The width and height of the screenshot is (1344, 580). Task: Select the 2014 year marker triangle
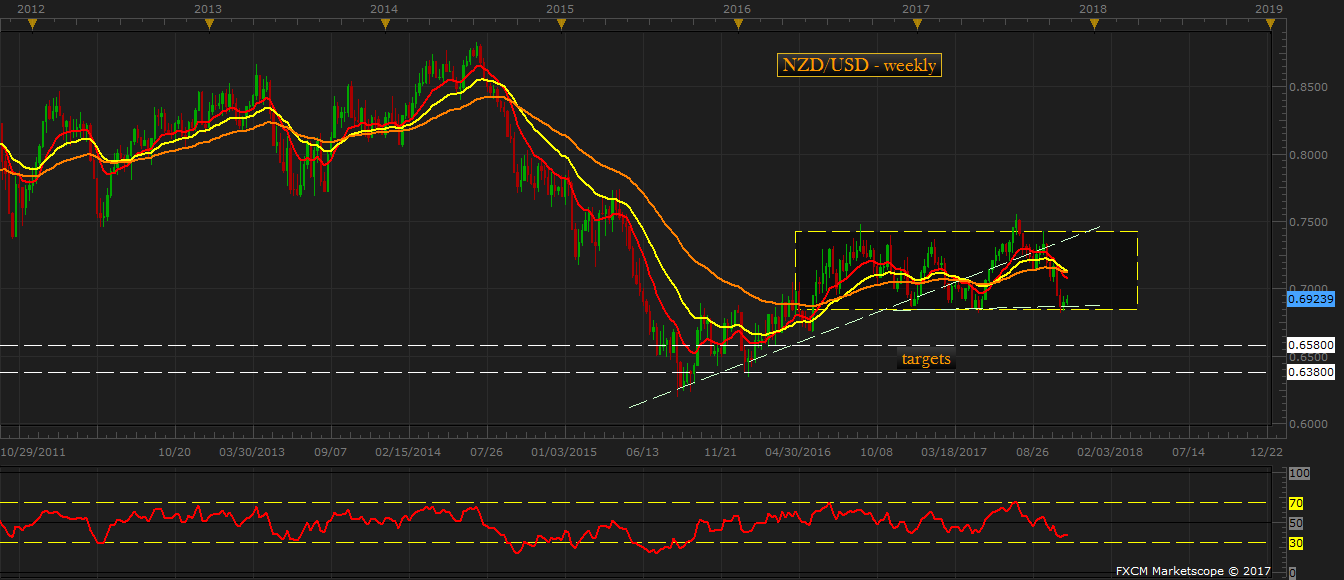tap(385, 25)
